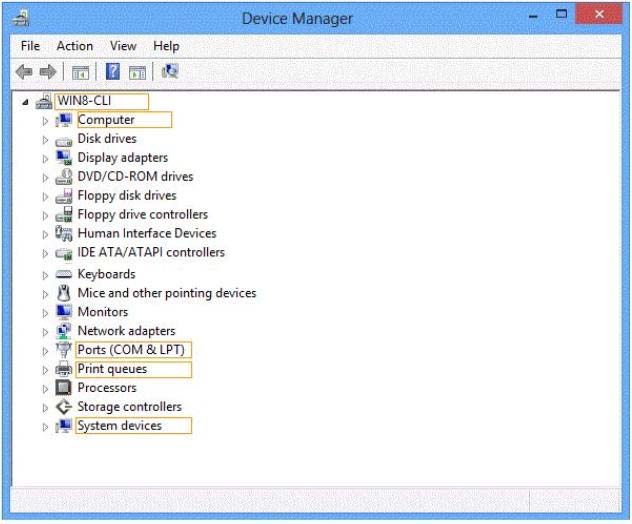The image size is (632, 524).
Task: Expand the DVD/CD-ROM drives node
Action: (45, 178)
